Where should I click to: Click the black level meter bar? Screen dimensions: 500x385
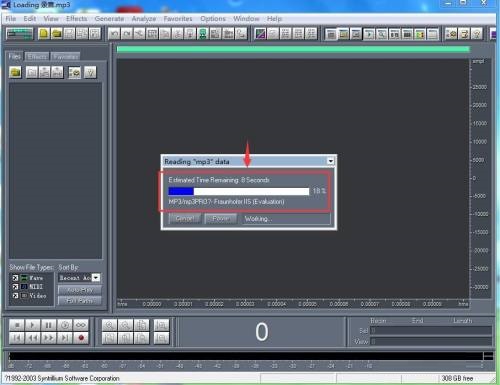click(x=246, y=356)
